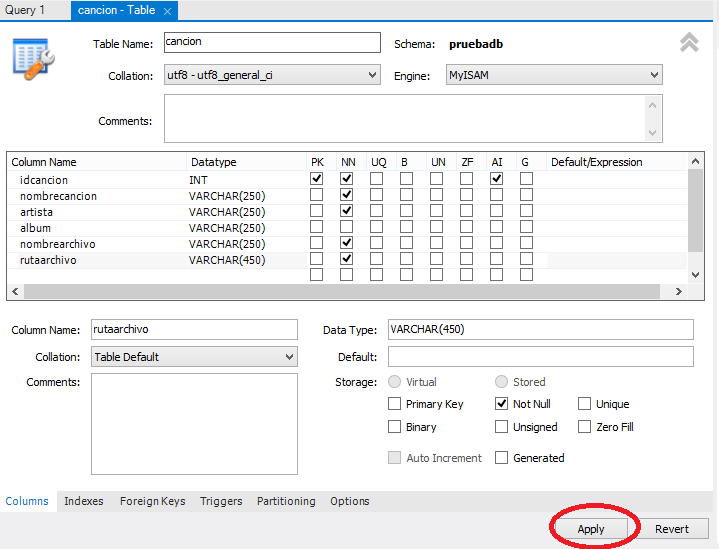Screen dimensions: 719x549
Task: Toggle AI checkbox for idcancion
Action: pos(497,178)
